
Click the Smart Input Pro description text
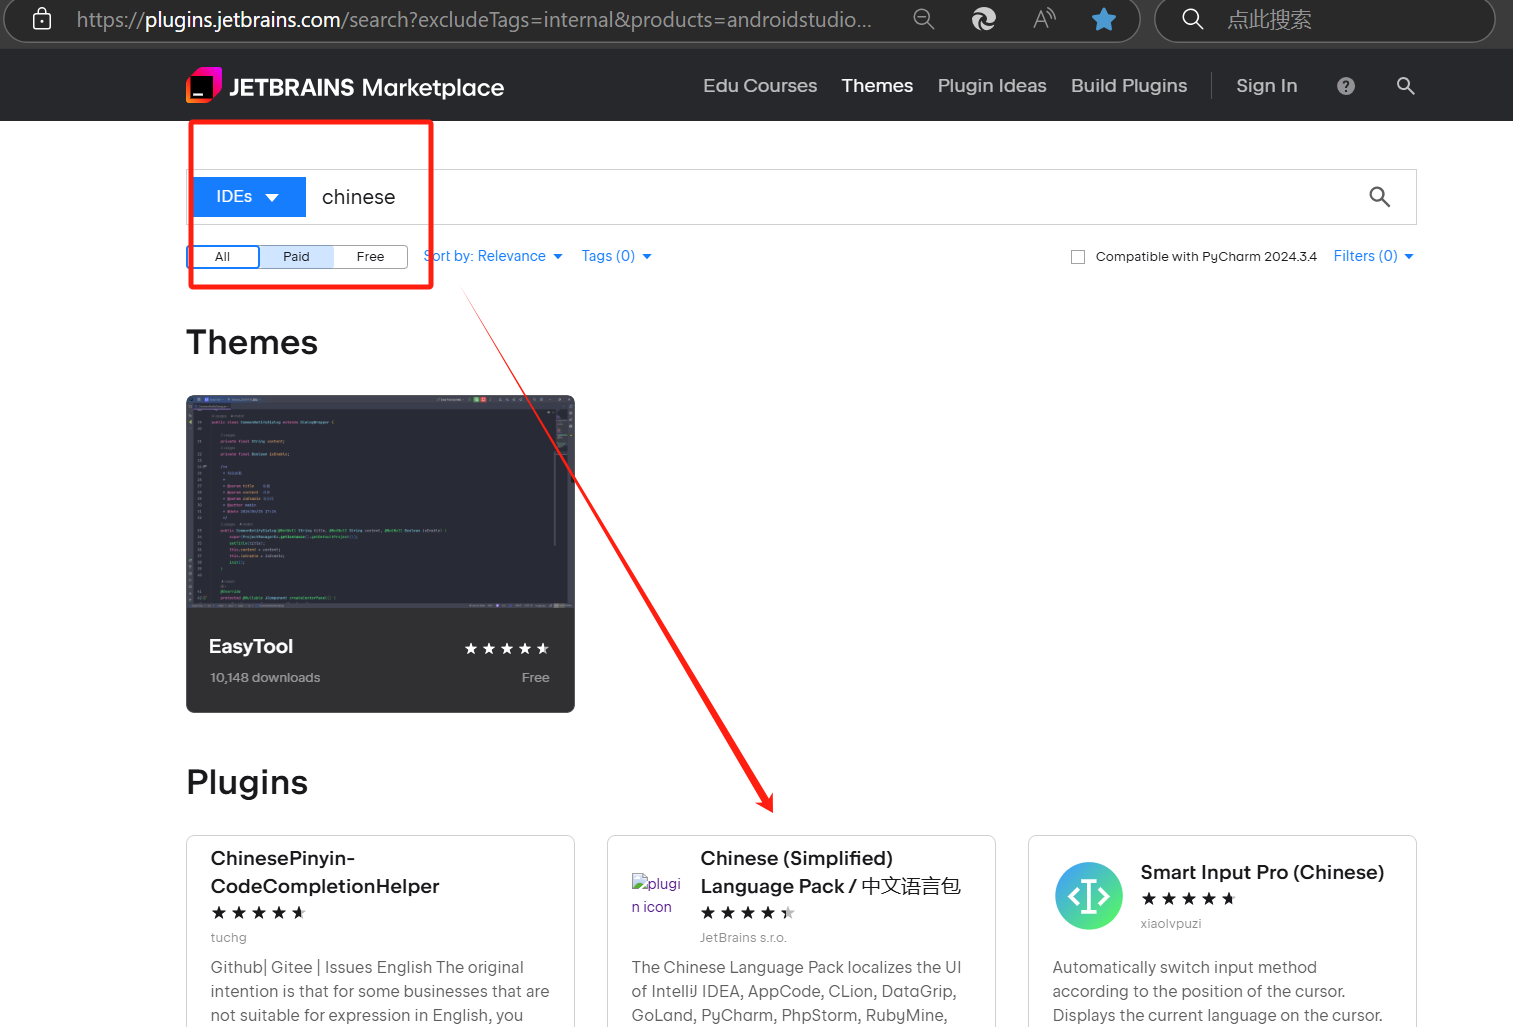tap(1217, 991)
